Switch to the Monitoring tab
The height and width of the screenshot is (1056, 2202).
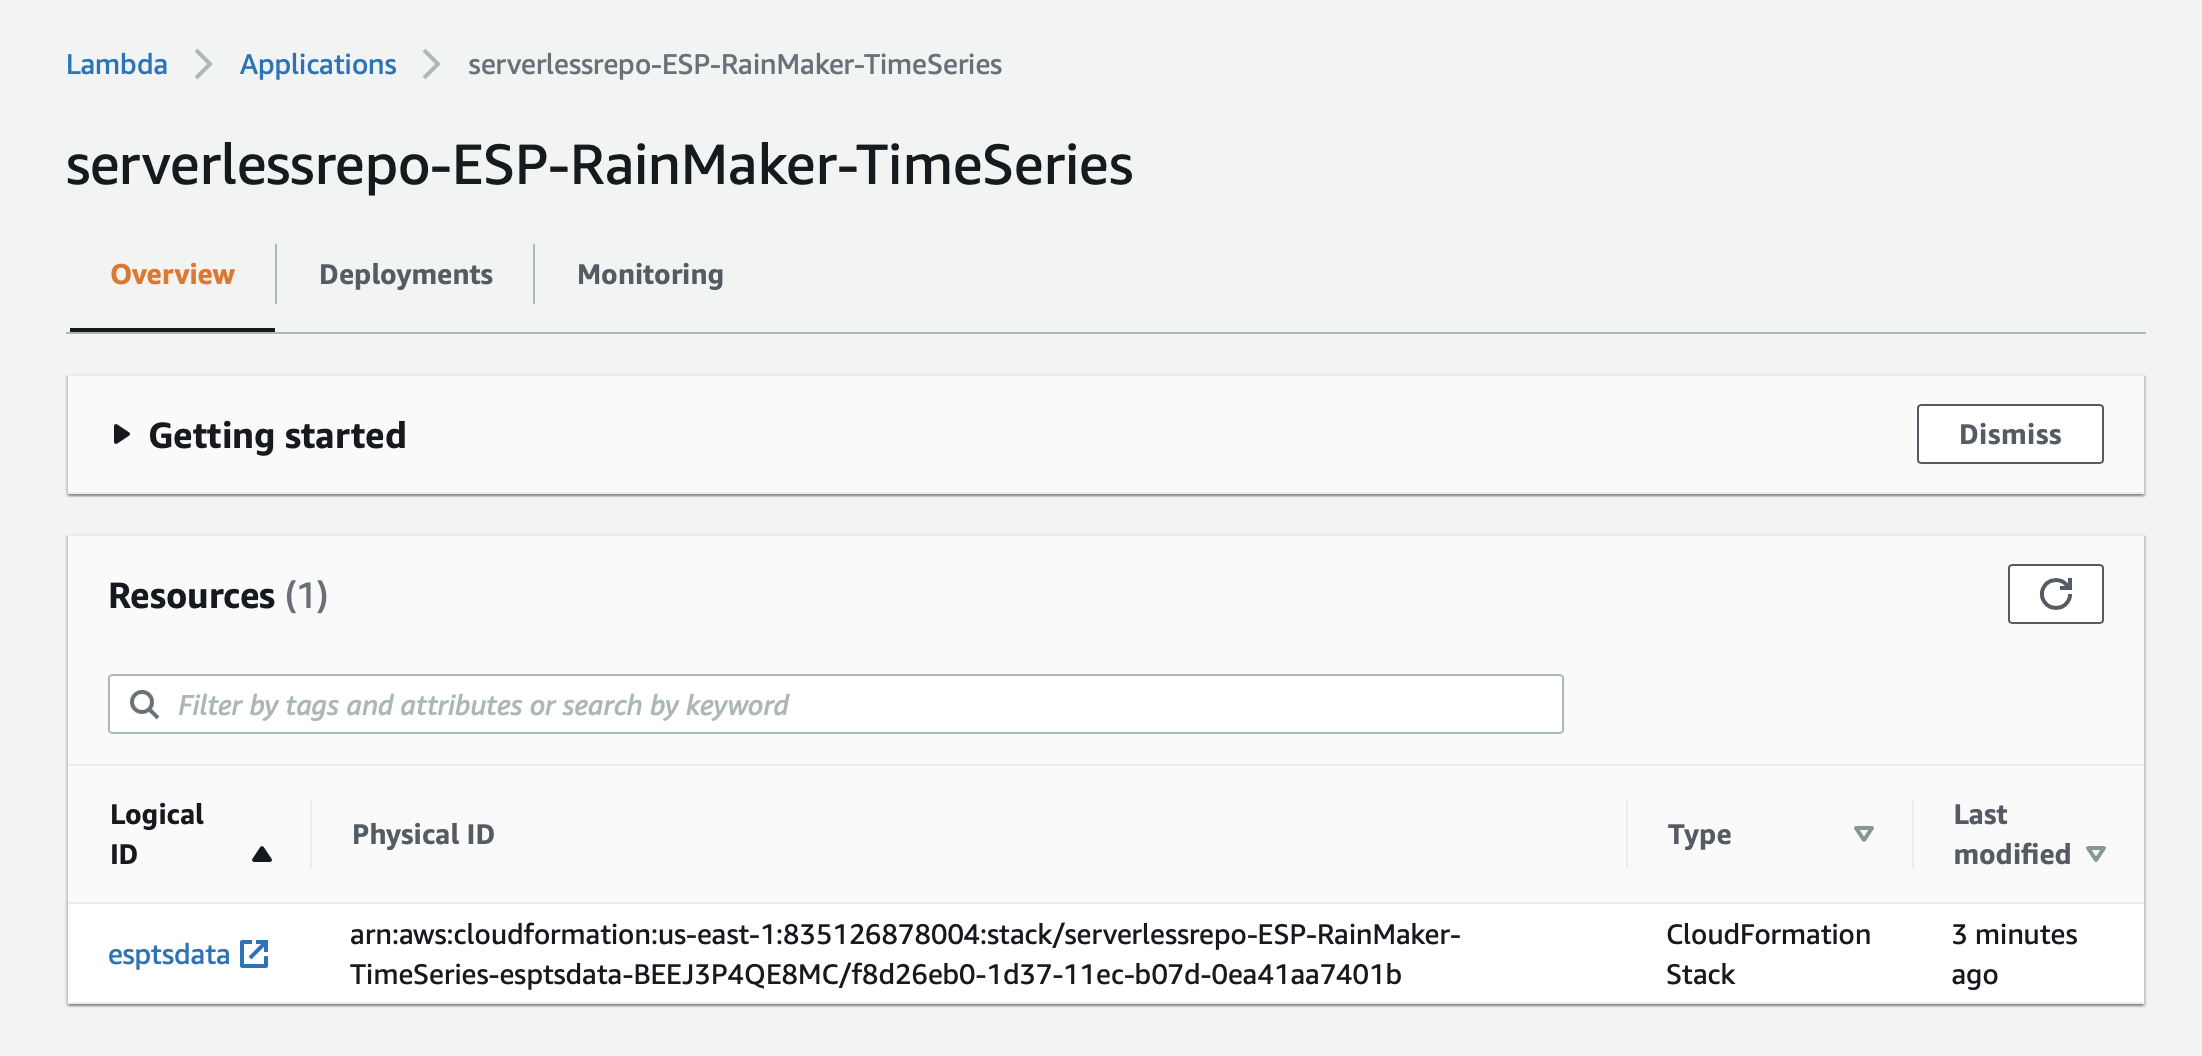coord(650,274)
